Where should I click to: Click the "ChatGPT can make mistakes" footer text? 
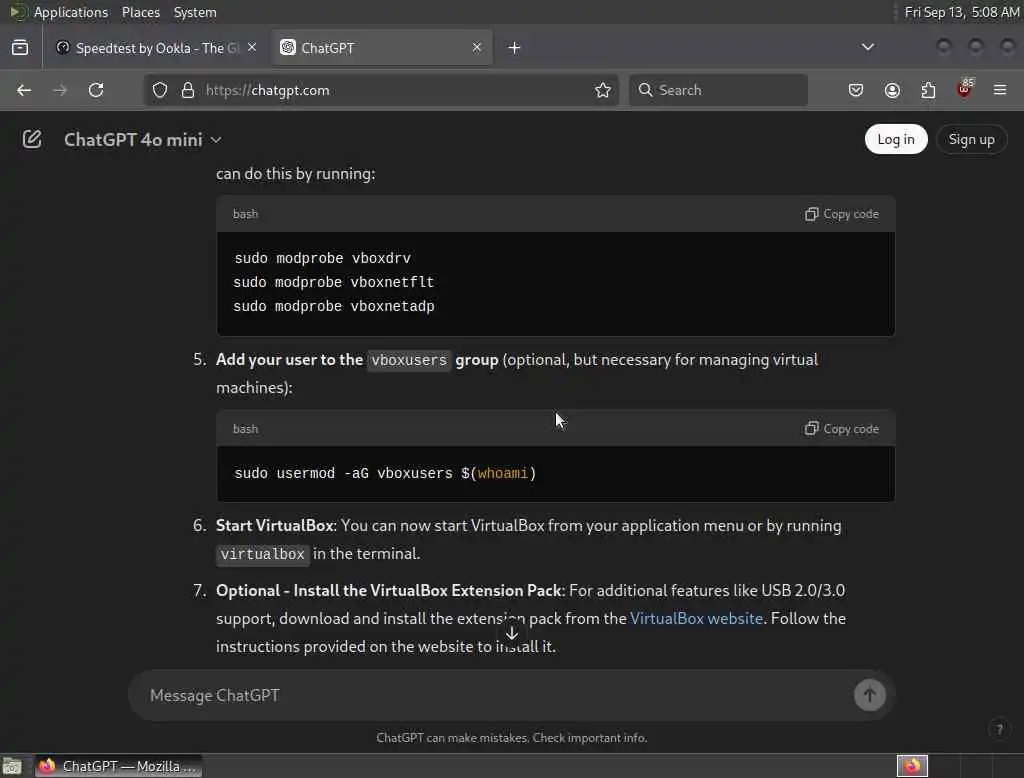[x=511, y=737]
